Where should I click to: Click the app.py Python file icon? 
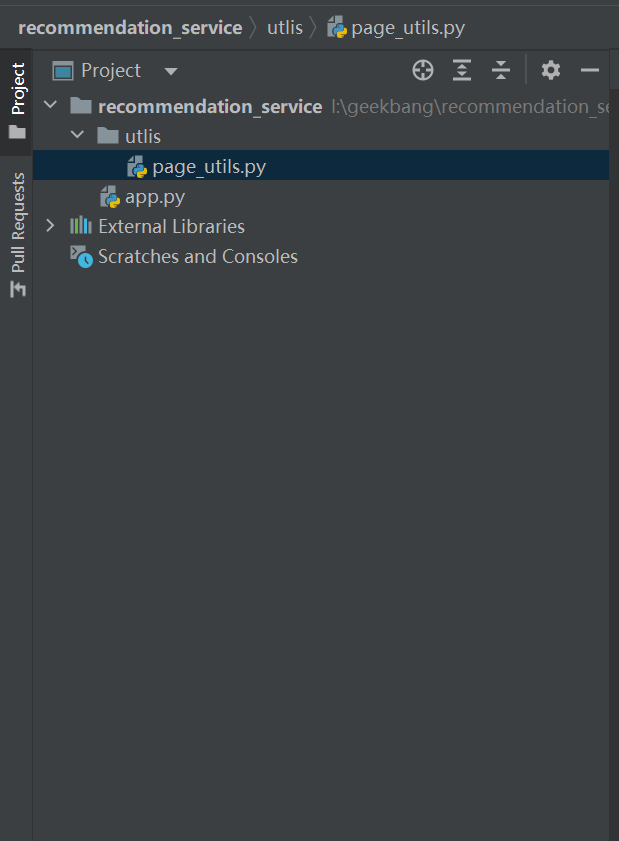coord(109,197)
